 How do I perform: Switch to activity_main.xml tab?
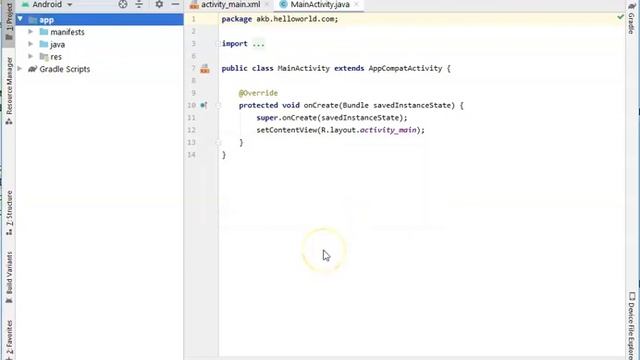(x=230, y=4)
